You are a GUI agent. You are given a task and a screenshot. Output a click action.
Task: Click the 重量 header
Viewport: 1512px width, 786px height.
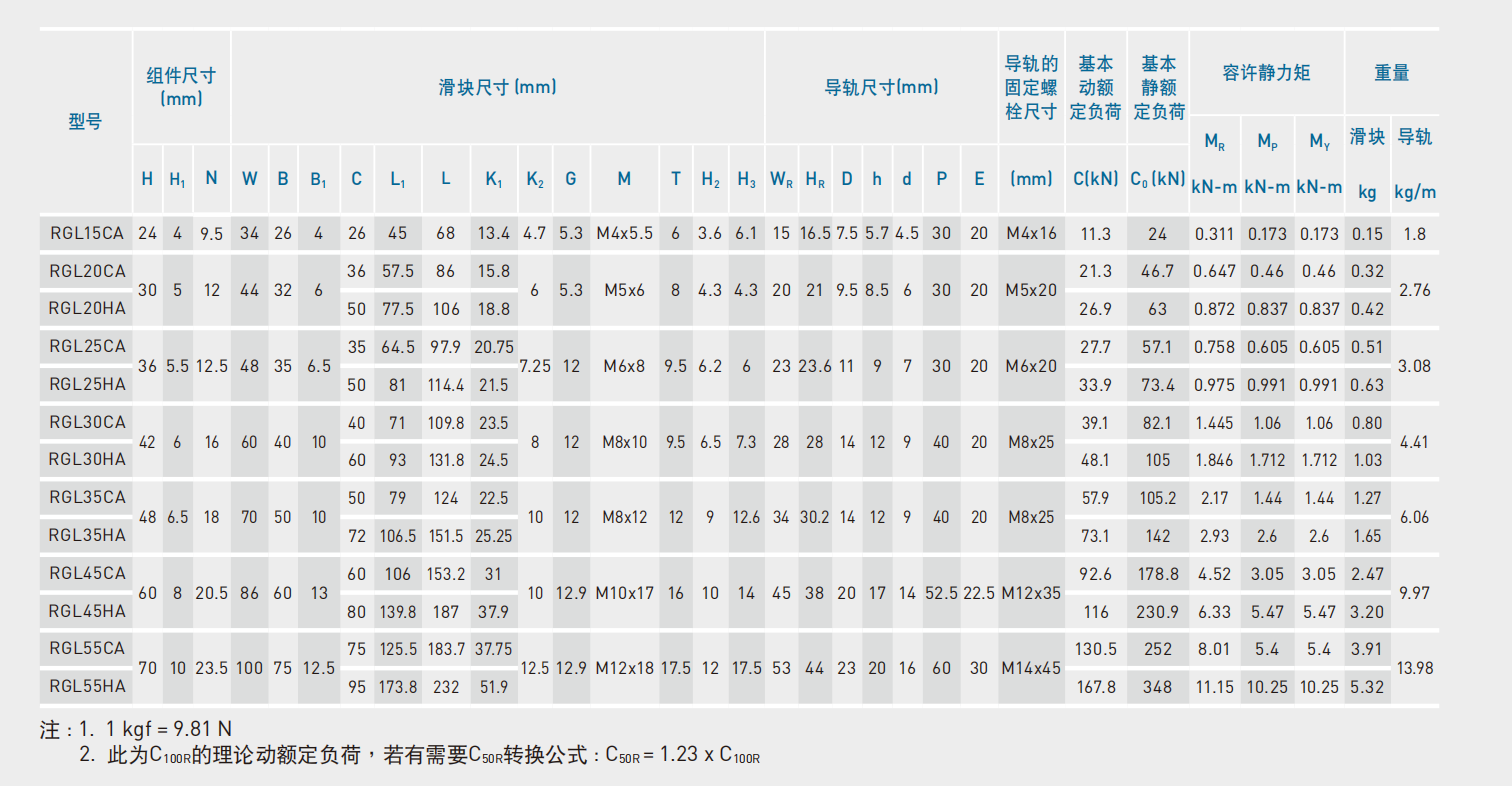click(x=1391, y=73)
